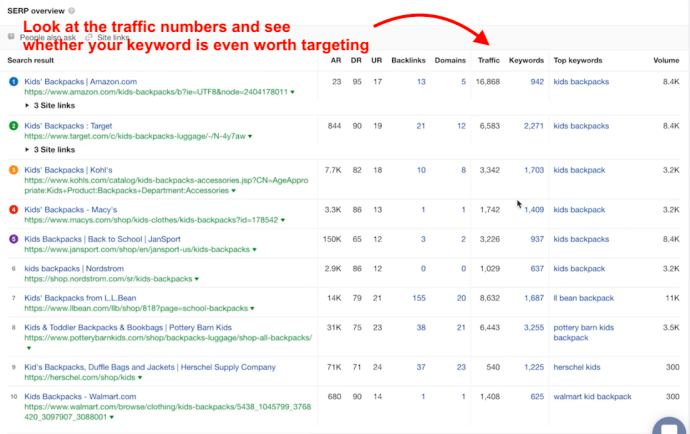Image resolution: width=690 pixels, height=434 pixels.
Task: Click the AR column header
Action: tap(336, 60)
